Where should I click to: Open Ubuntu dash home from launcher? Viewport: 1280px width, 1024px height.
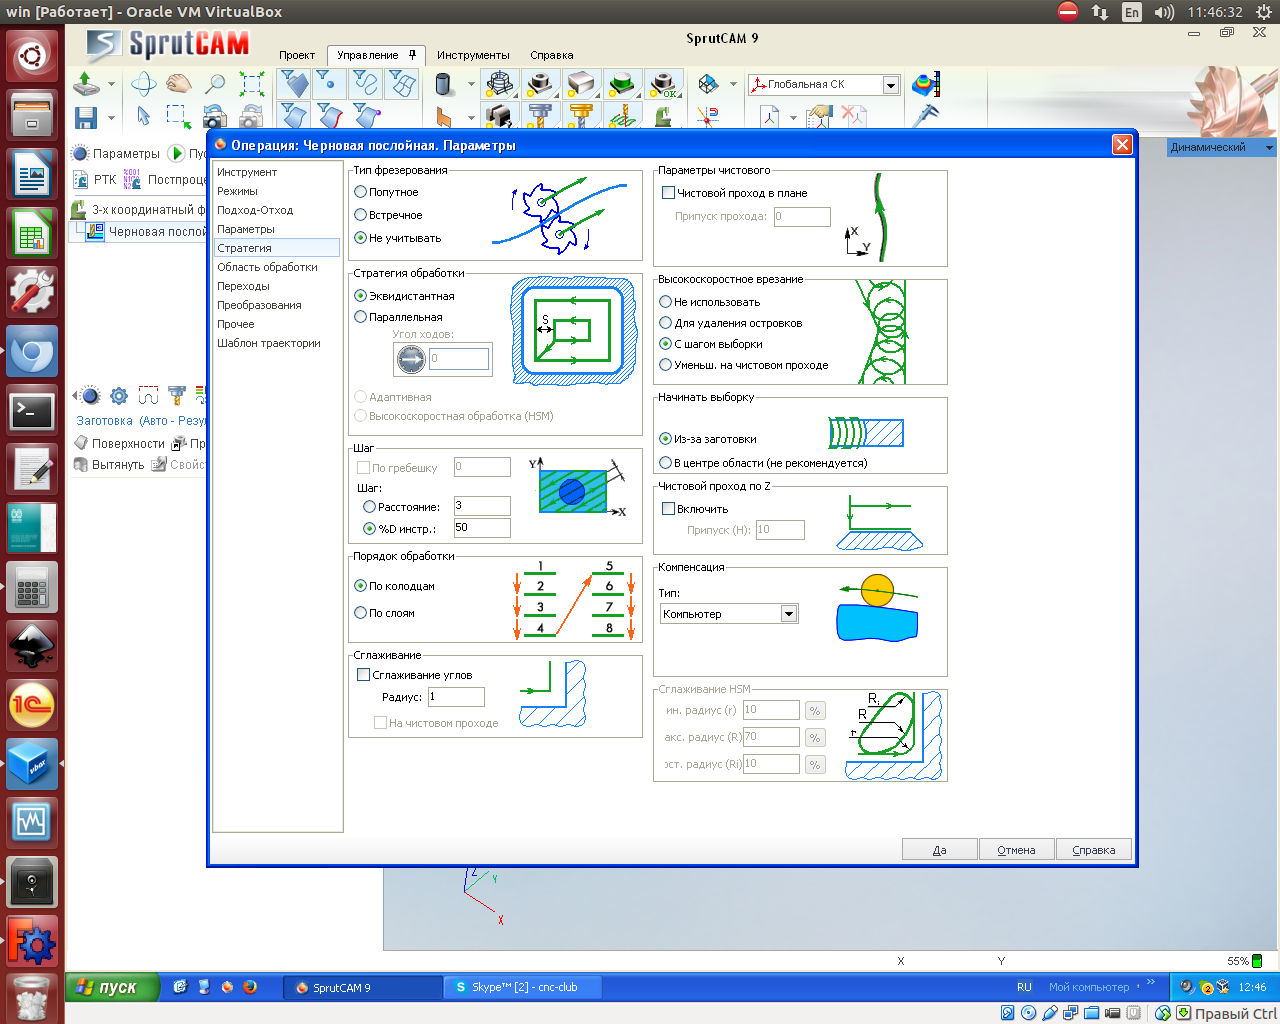pyautogui.click(x=32, y=56)
